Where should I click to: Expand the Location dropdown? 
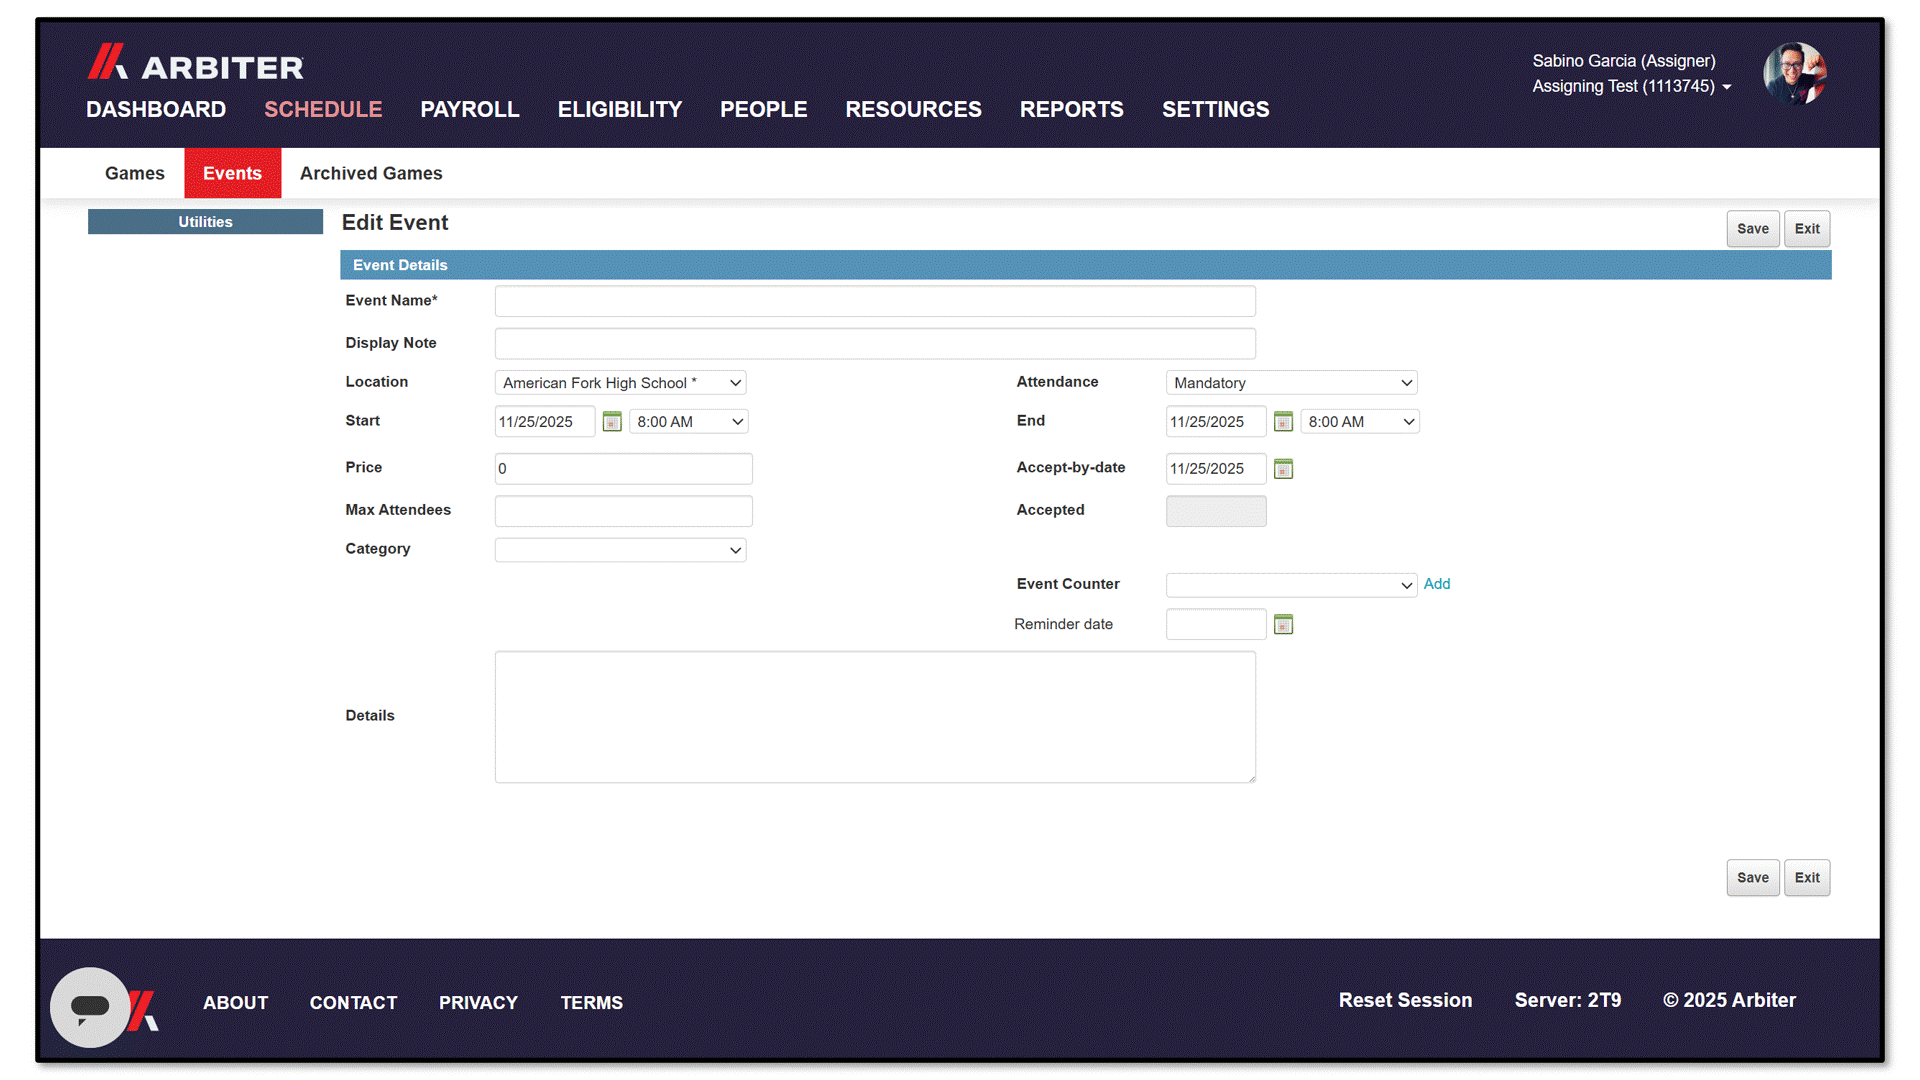tap(620, 383)
